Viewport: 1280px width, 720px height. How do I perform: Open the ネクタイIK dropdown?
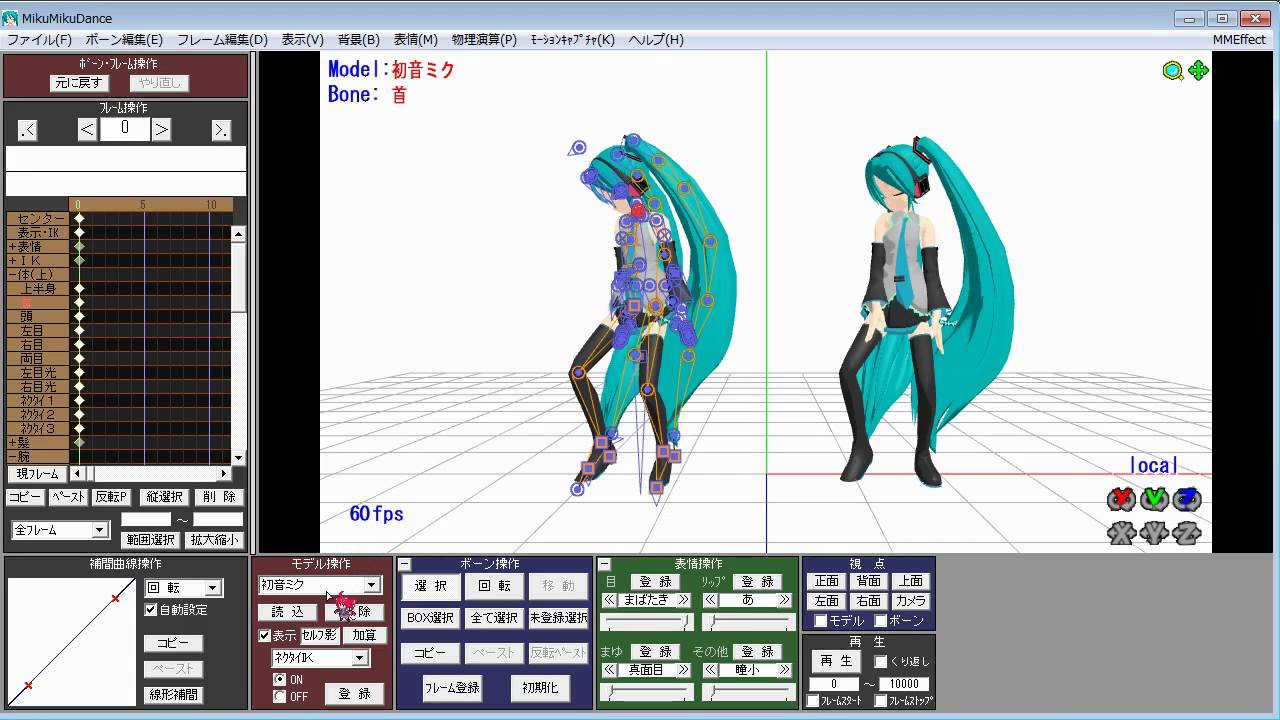(359, 658)
